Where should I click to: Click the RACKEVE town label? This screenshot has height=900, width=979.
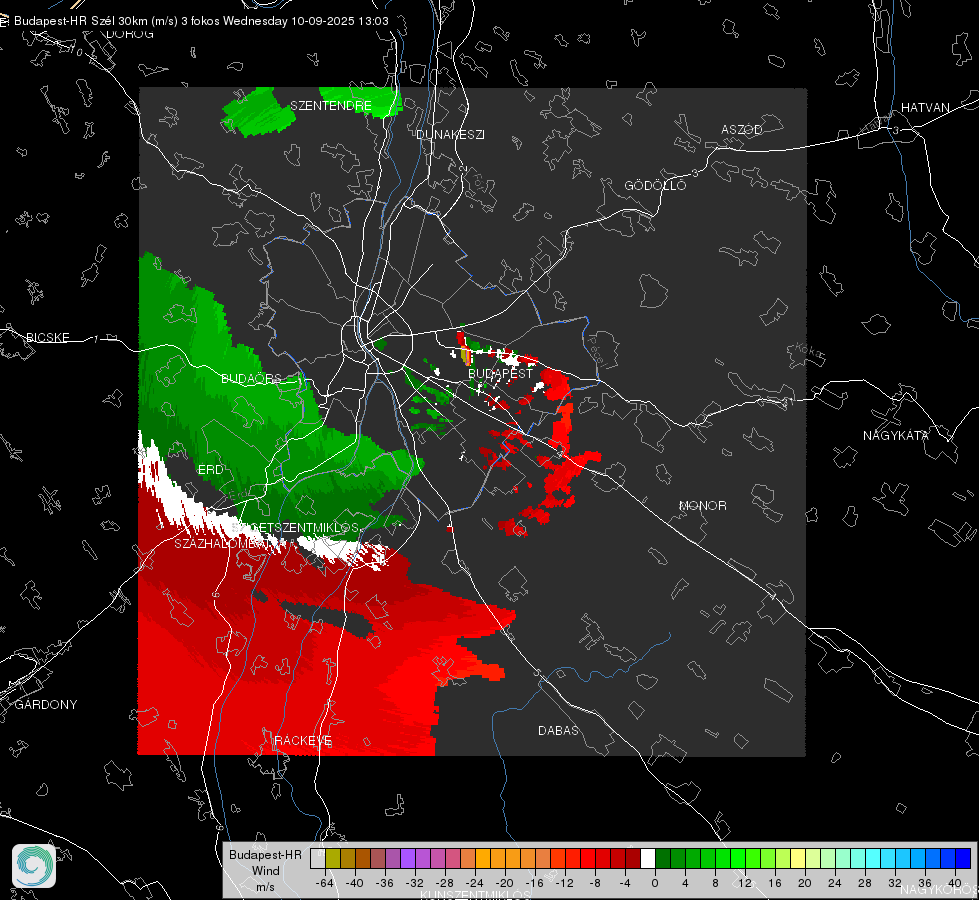coord(303,741)
